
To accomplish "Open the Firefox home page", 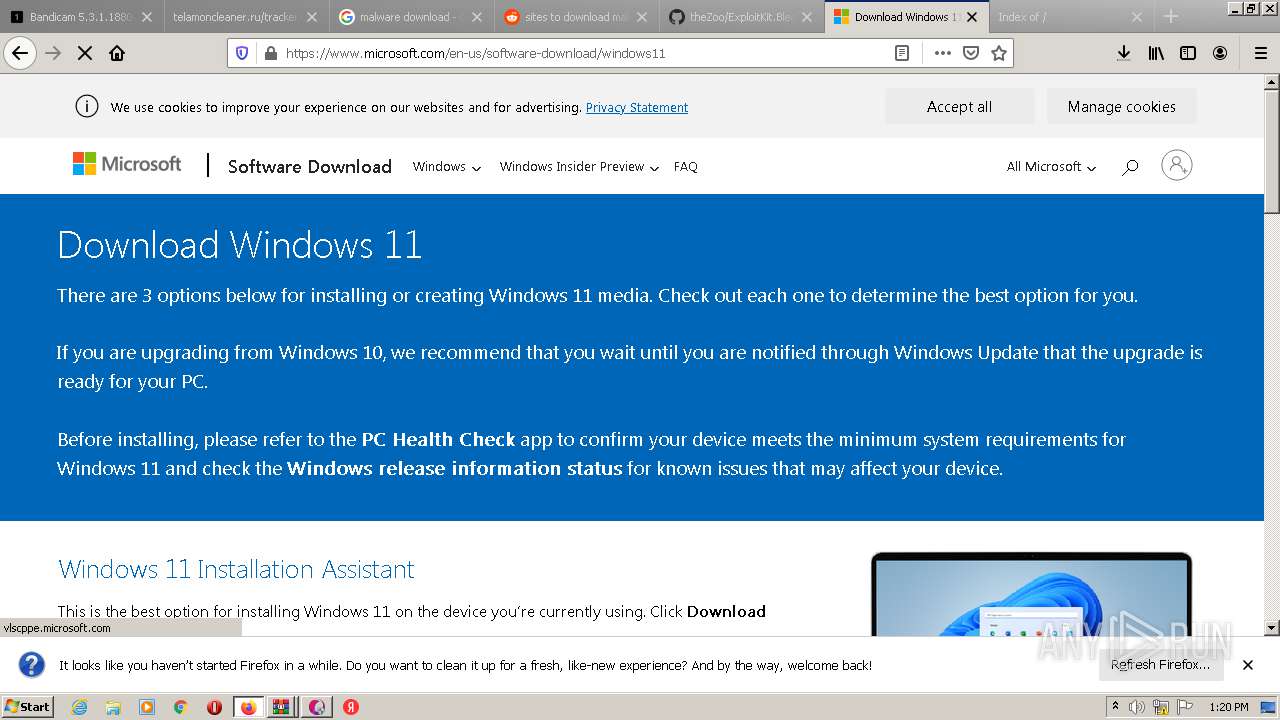I will point(117,53).
